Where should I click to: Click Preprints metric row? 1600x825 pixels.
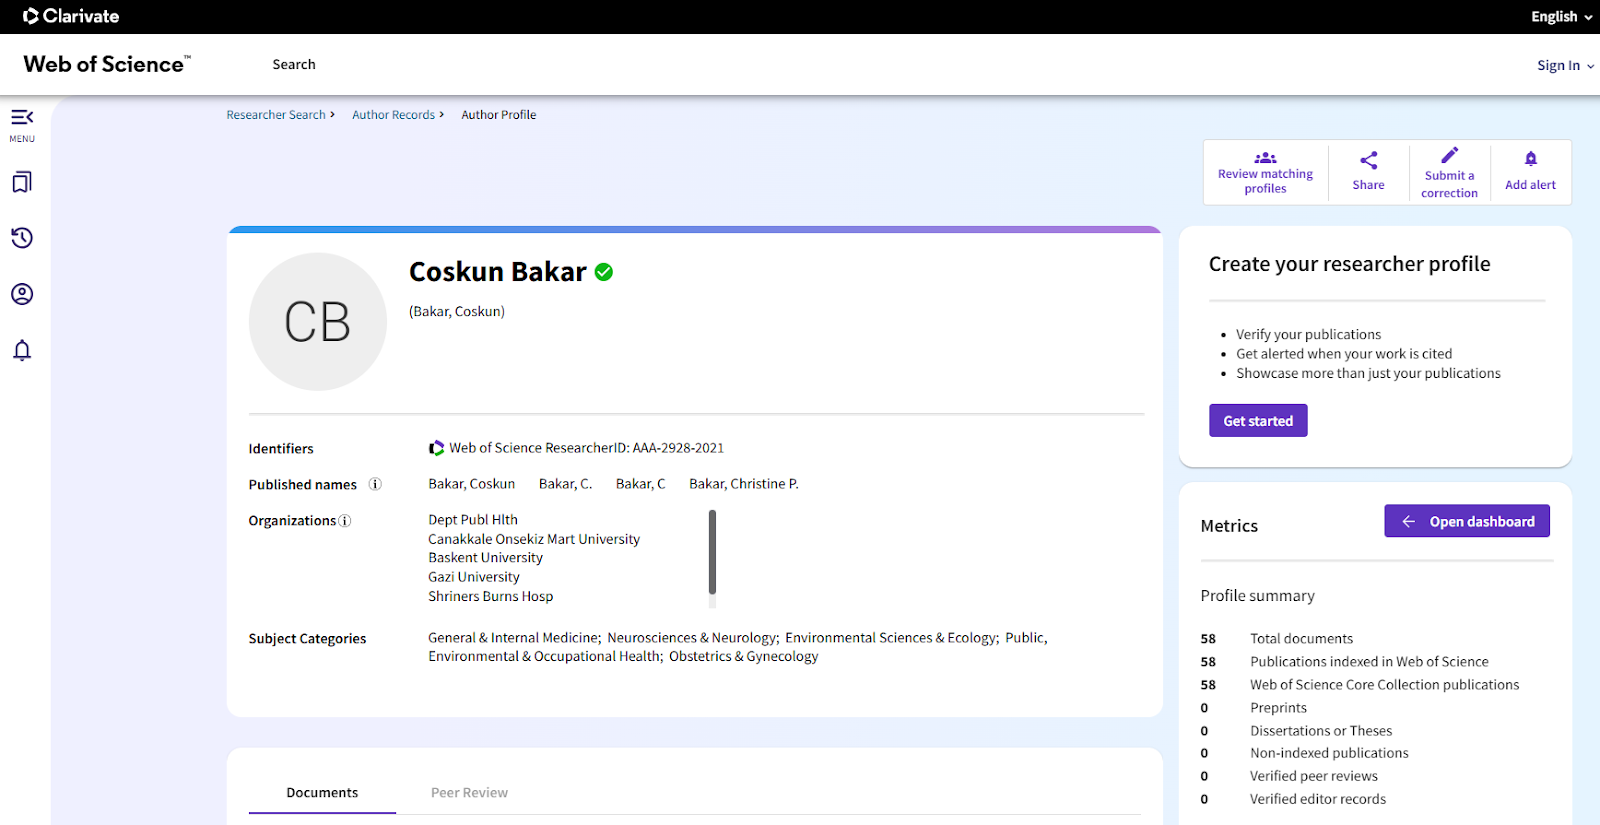point(1254,708)
